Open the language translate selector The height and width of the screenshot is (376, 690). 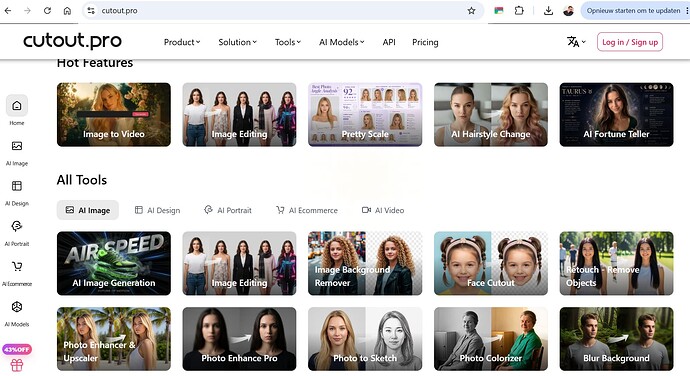pyautogui.click(x=576, y=42)
